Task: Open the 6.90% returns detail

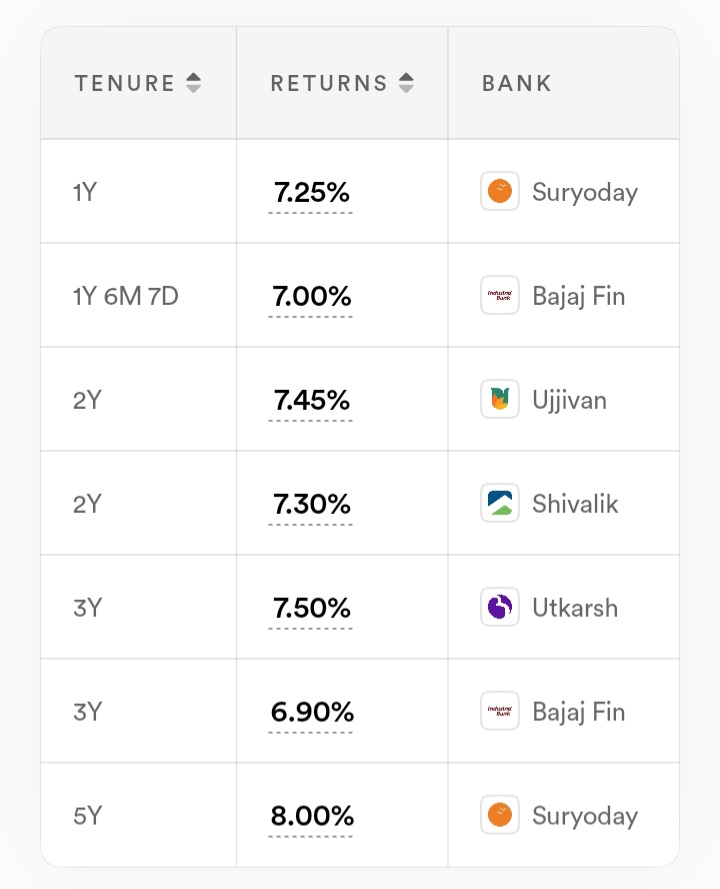Action: coord(312,712)
